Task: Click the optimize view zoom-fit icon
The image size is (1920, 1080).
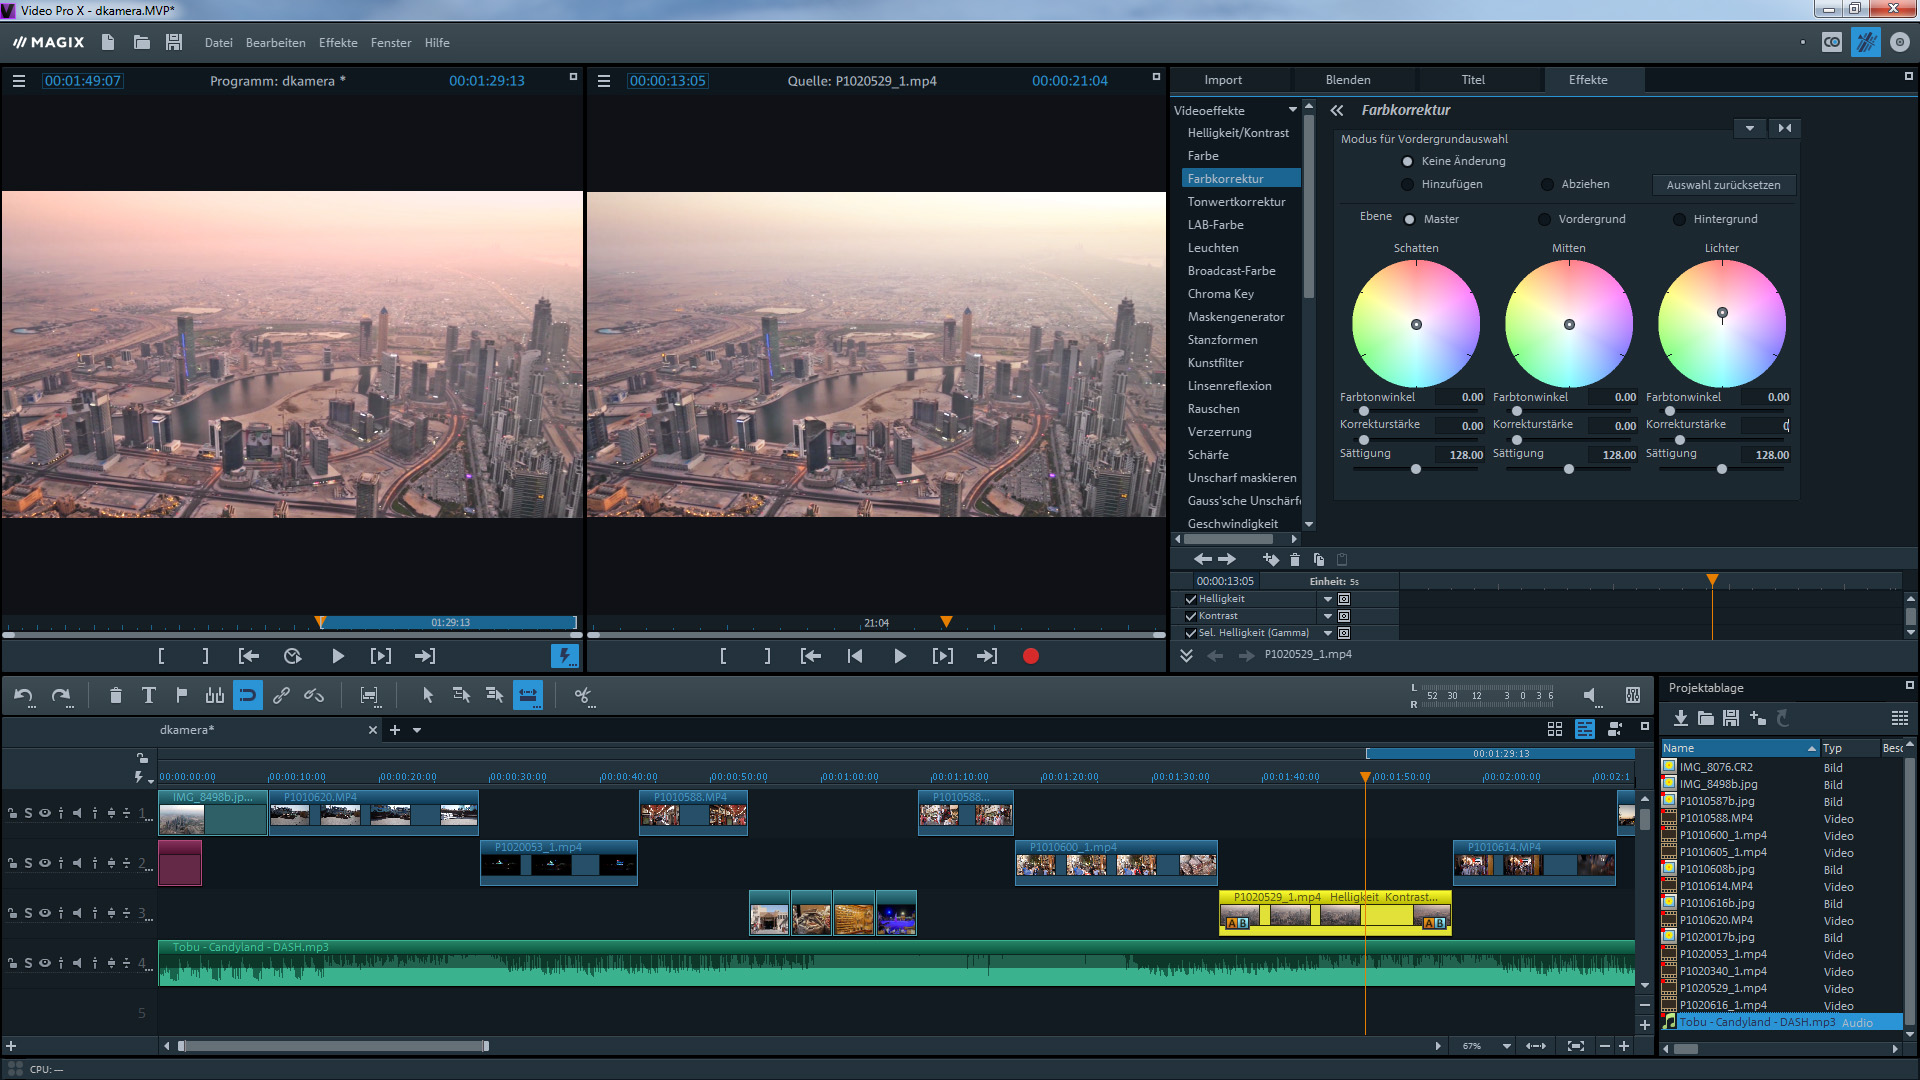Action: click(1576, 1046)
